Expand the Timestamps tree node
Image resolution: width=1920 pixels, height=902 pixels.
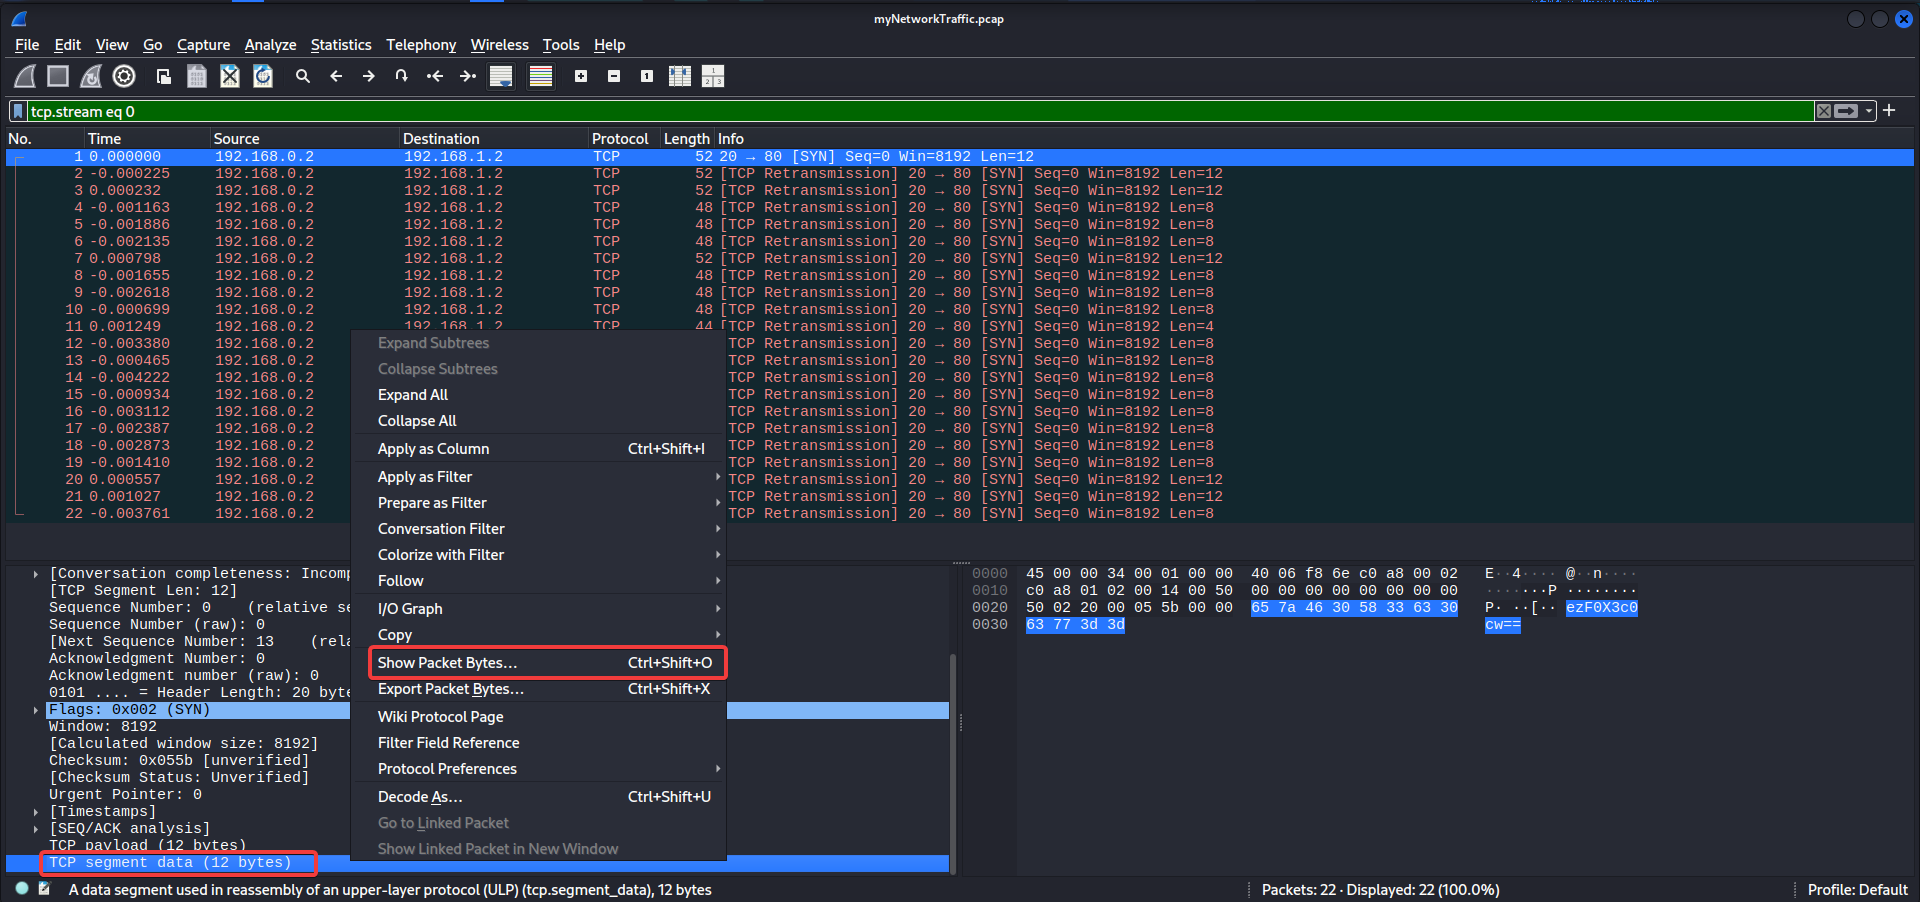(36, 812)
